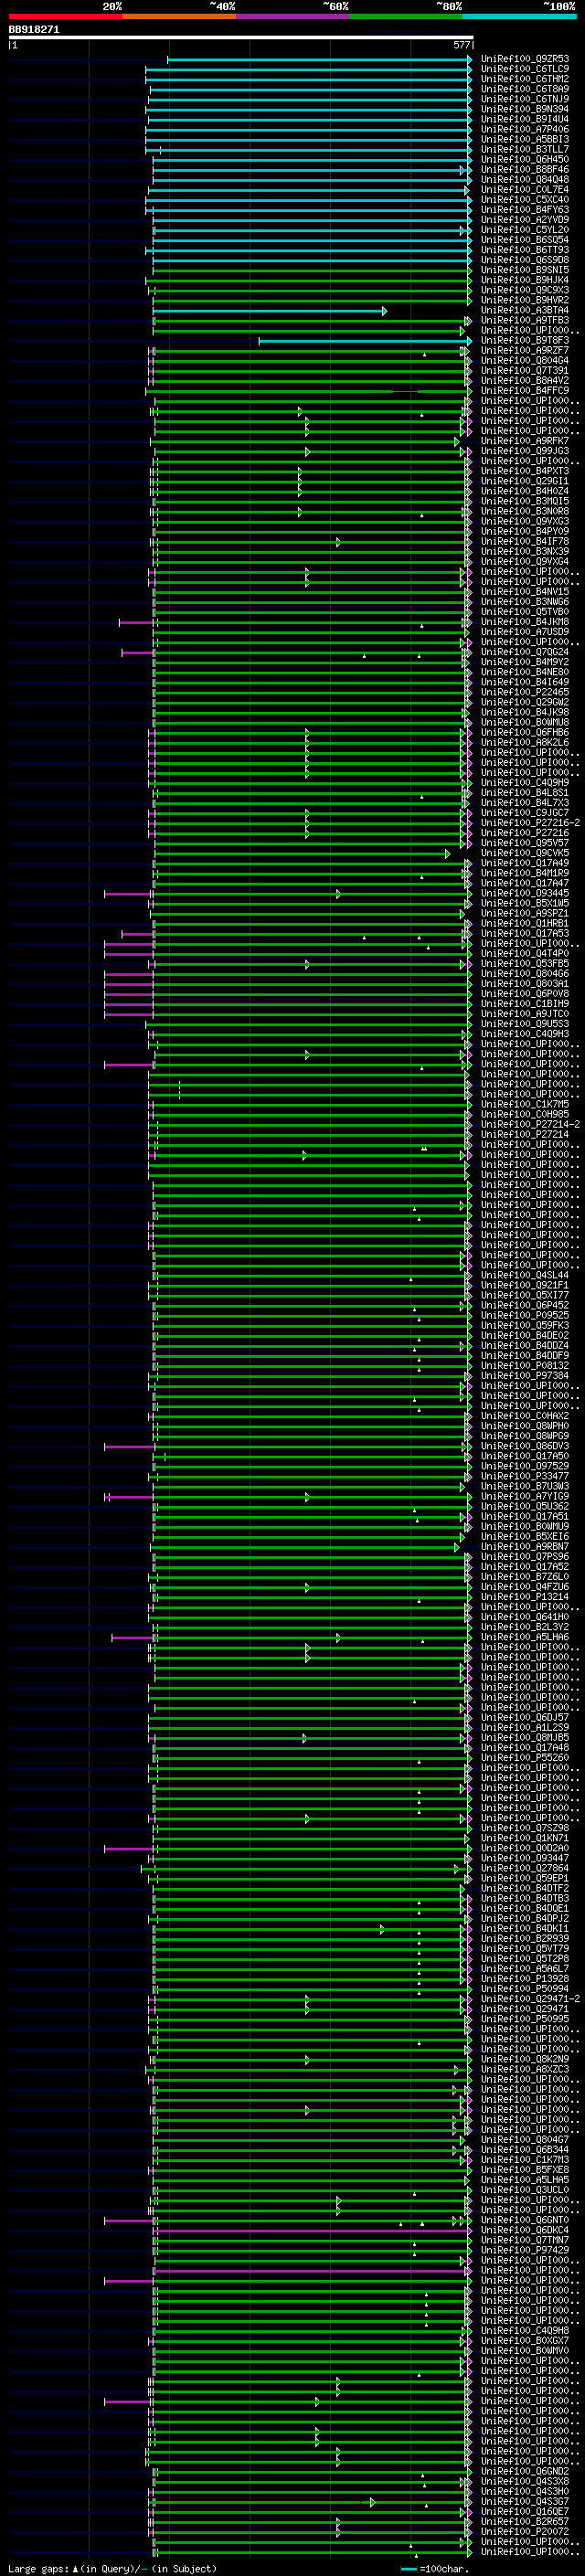Select hit UniRef100_C0L7E4
This screenshot has width=585, height=2576.
525,189
